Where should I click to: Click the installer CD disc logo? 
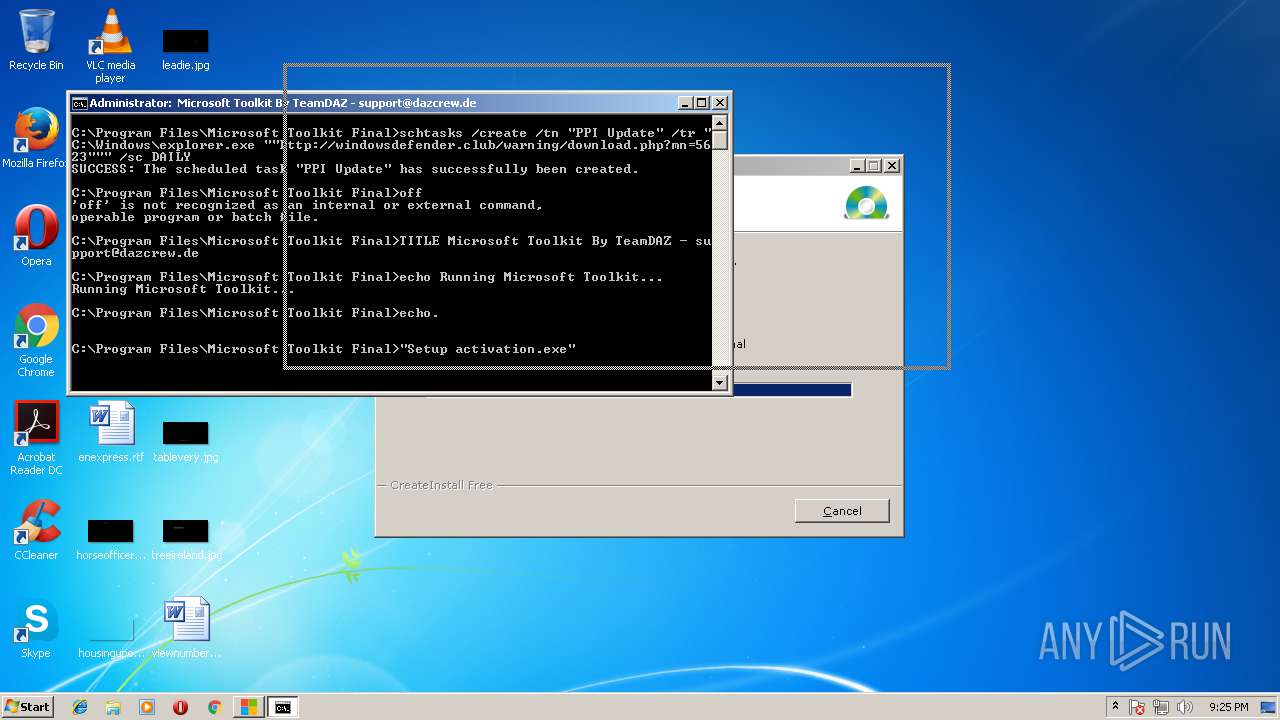[866, 203]
